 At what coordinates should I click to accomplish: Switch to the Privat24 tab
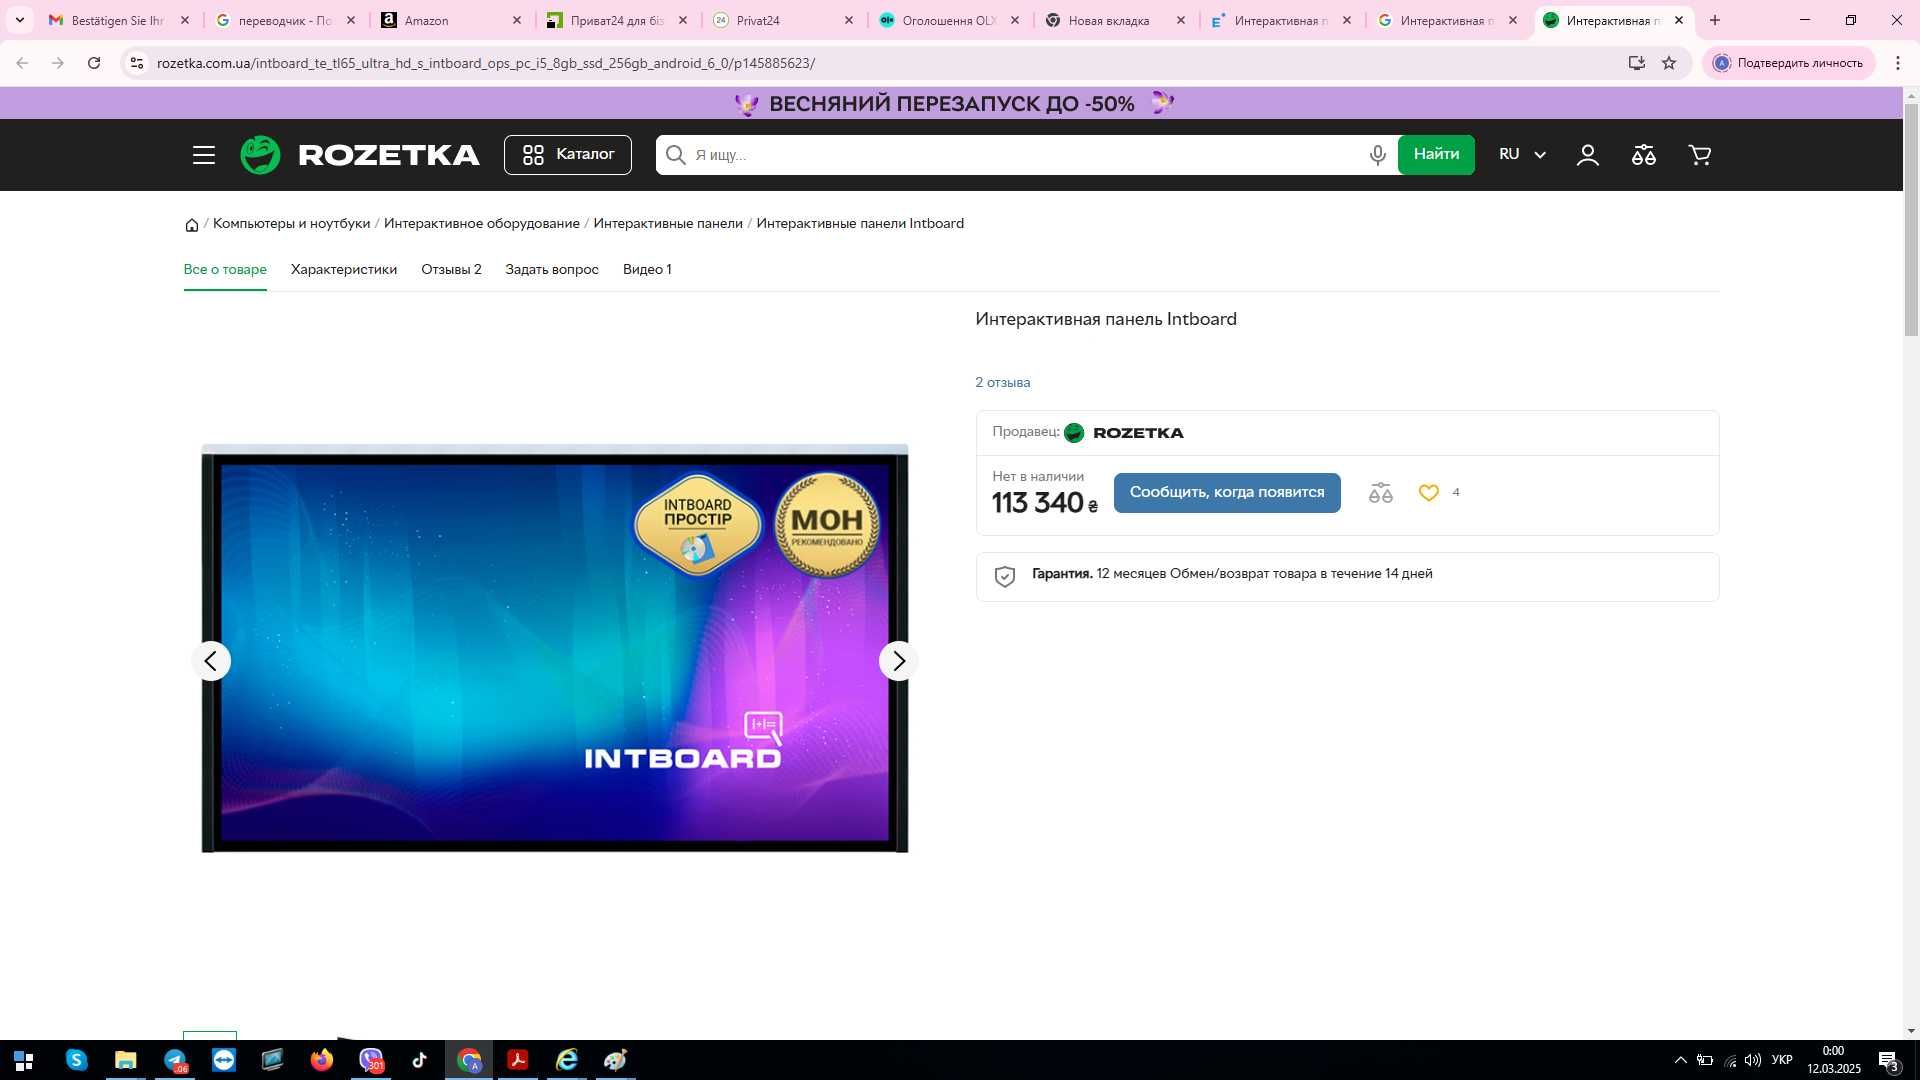click(x=782, y=20)
